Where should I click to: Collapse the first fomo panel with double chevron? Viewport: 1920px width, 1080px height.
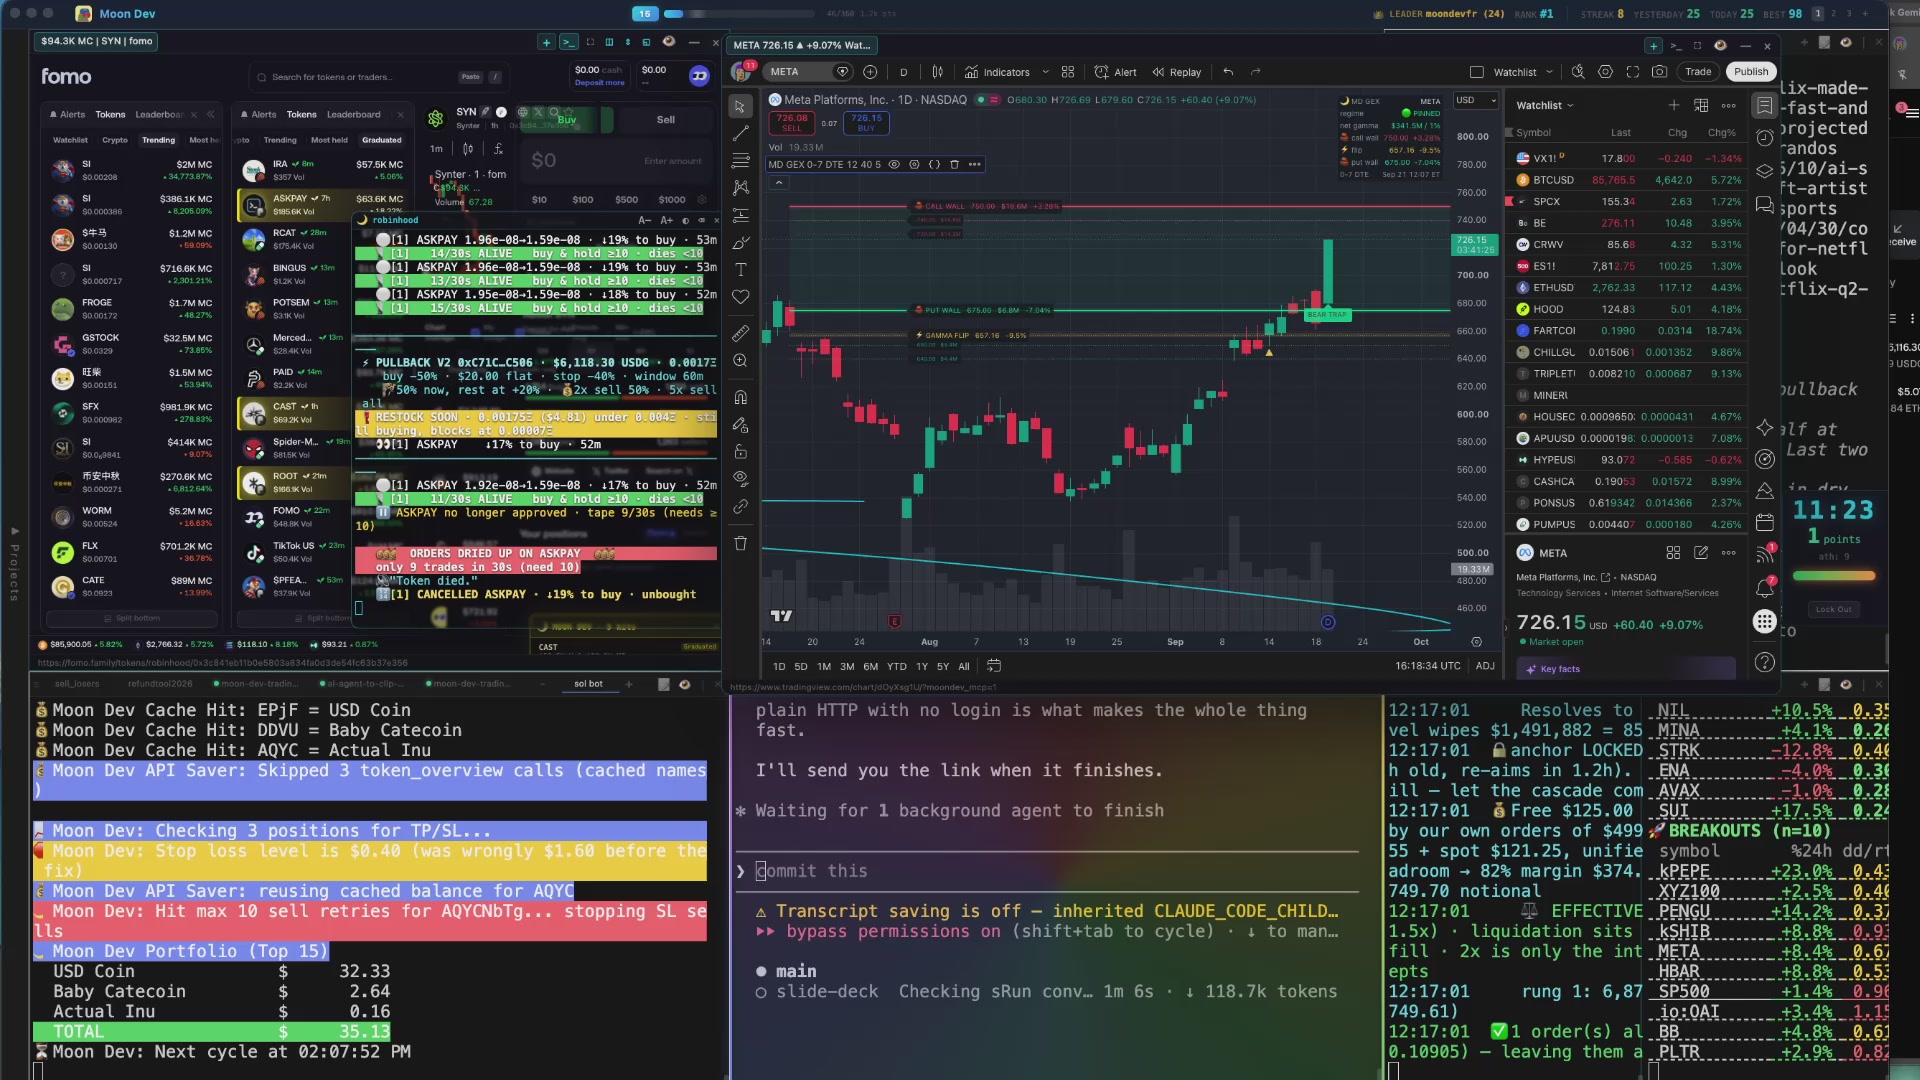210,114
